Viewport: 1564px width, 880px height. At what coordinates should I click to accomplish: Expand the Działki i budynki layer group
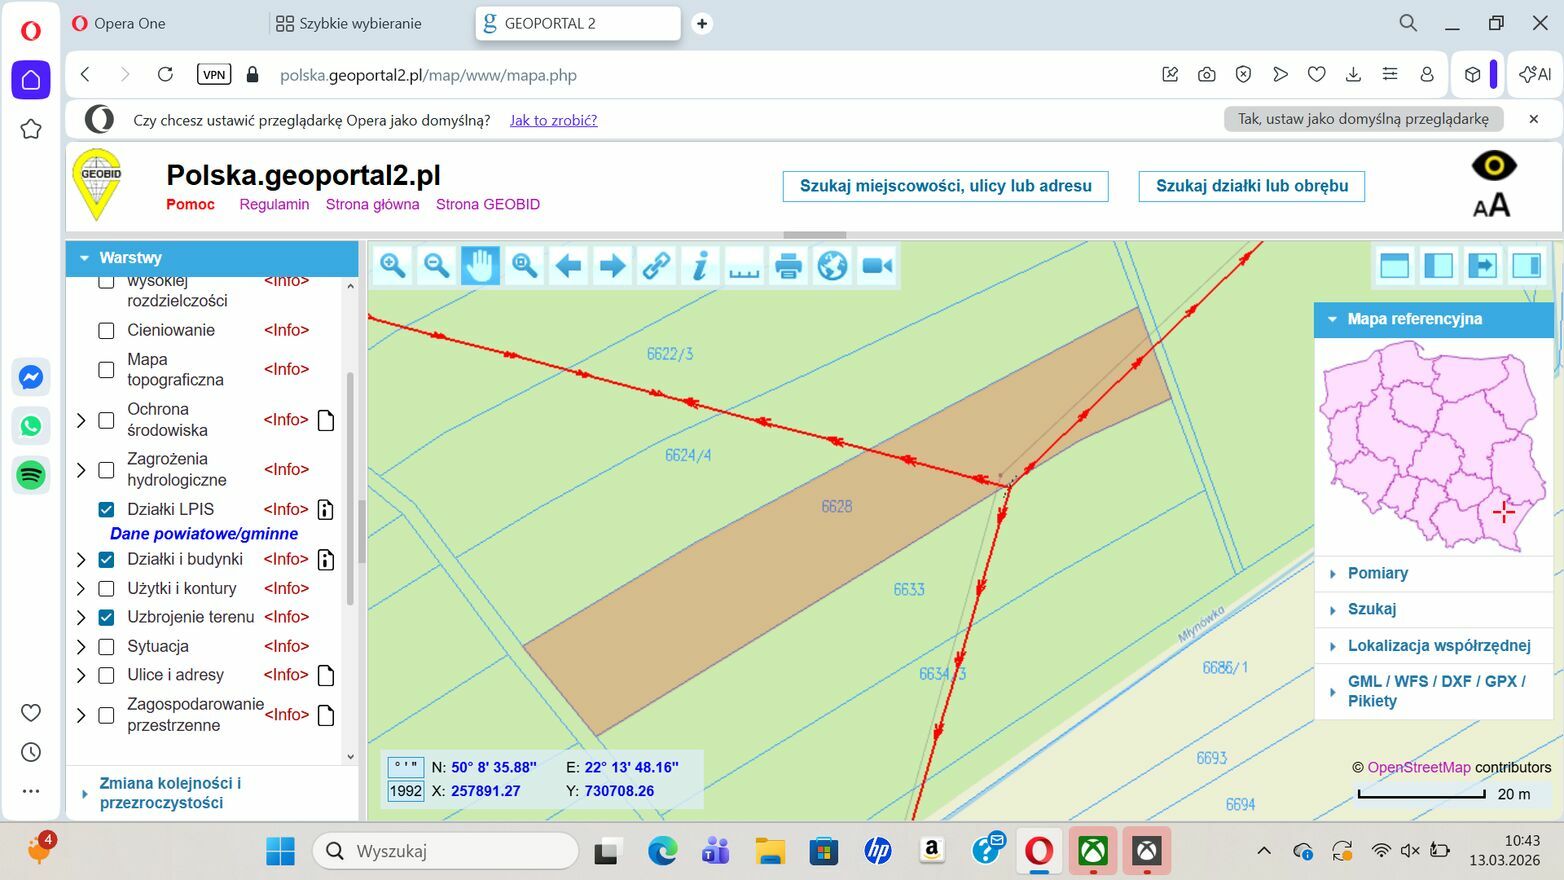pyautogui.click(x=82, y=560)
